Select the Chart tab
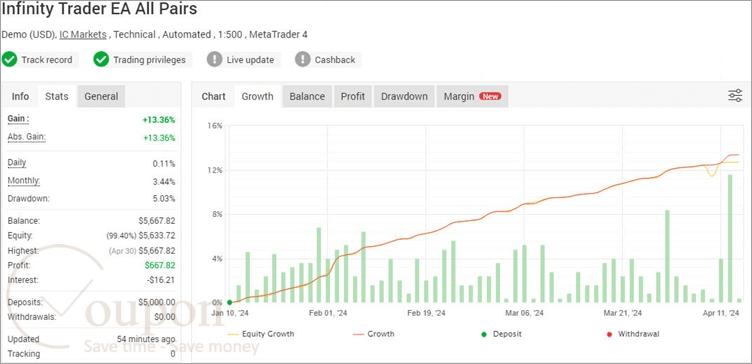 213,96
